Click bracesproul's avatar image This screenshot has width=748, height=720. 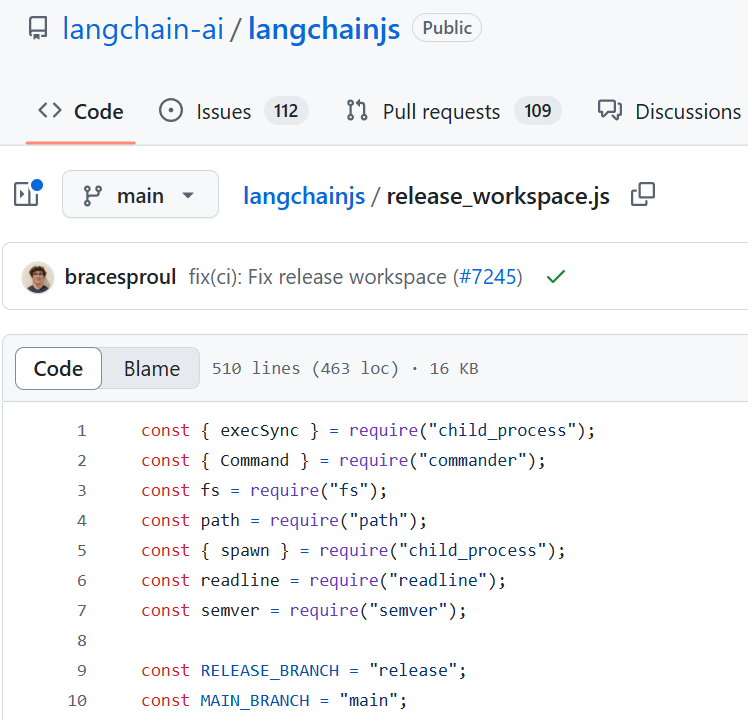(x=38, y=277)
